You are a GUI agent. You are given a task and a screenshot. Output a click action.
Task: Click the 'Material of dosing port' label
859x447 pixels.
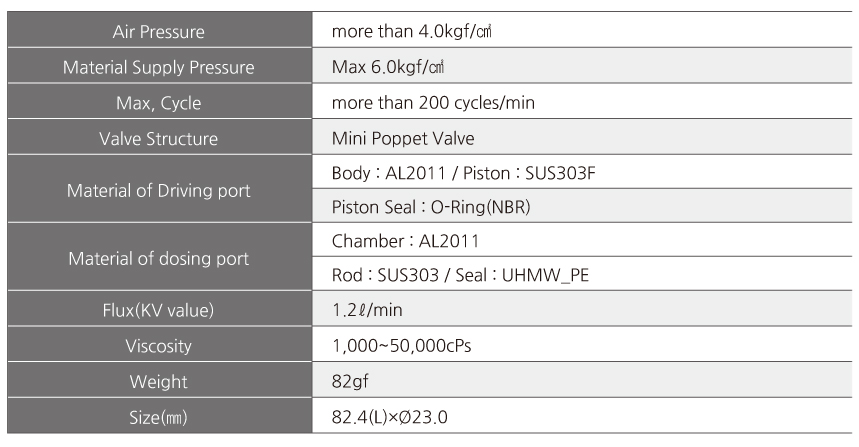click(x=158, y=259)
